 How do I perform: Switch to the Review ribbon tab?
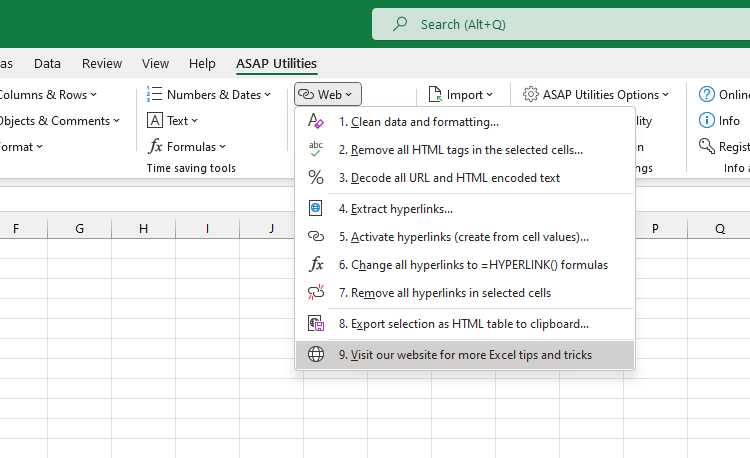point(102,64)
